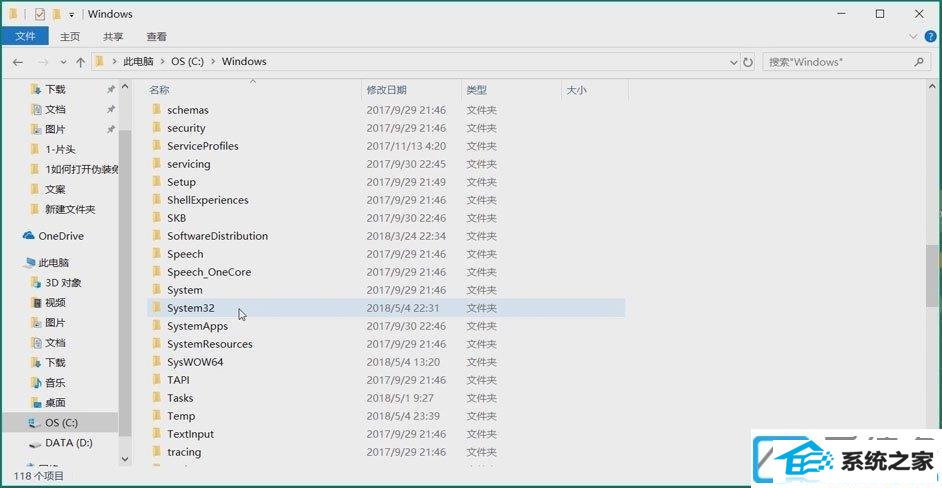Click the 音乐 icon in sidebar

point(36,383)
